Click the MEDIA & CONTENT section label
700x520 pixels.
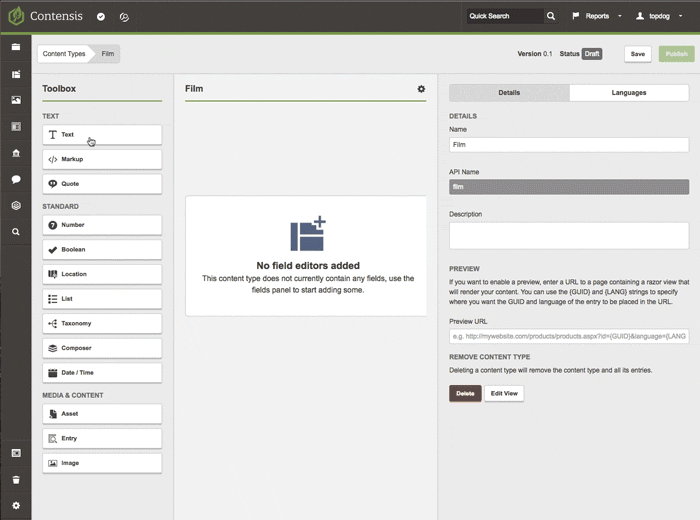(73, 395)
